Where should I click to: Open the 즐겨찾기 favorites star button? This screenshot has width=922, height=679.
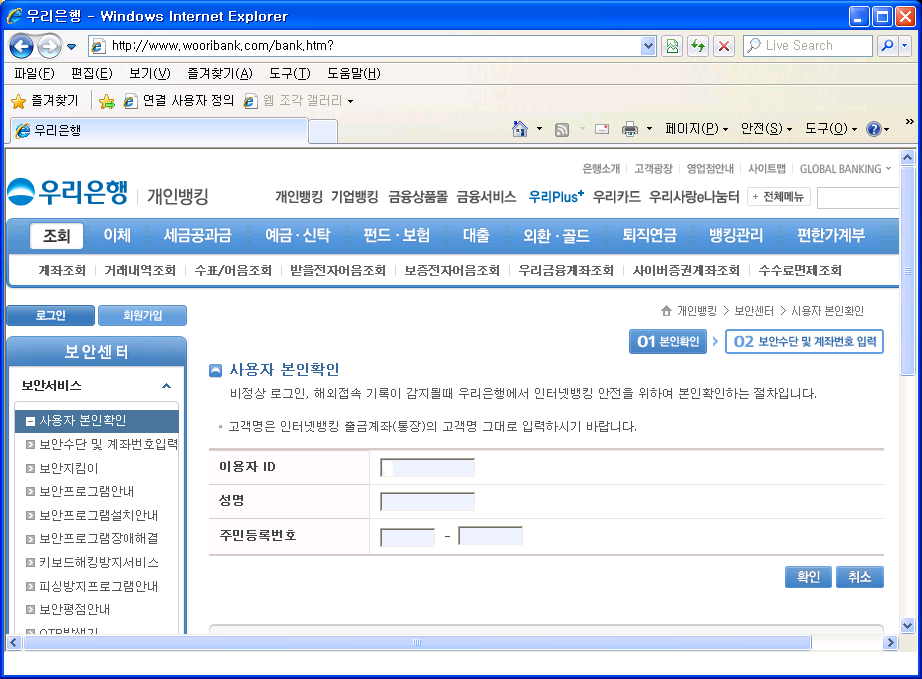coord(45,101)
